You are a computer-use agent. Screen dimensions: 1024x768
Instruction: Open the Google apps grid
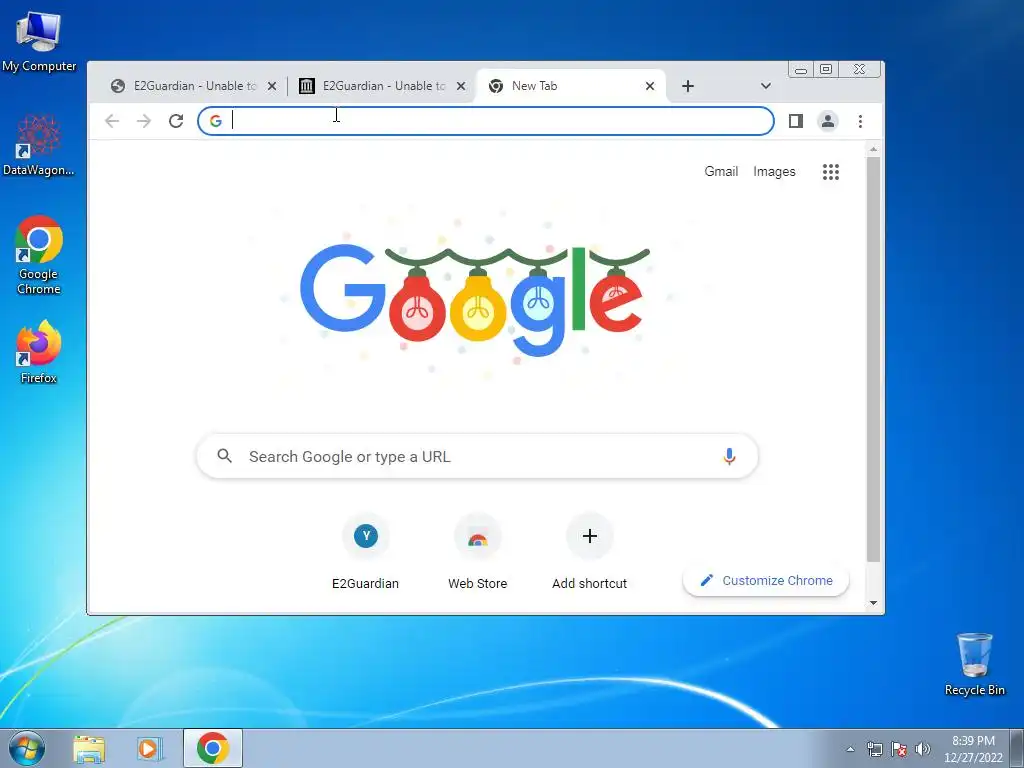pyautogui.click(x=831, y=172)
